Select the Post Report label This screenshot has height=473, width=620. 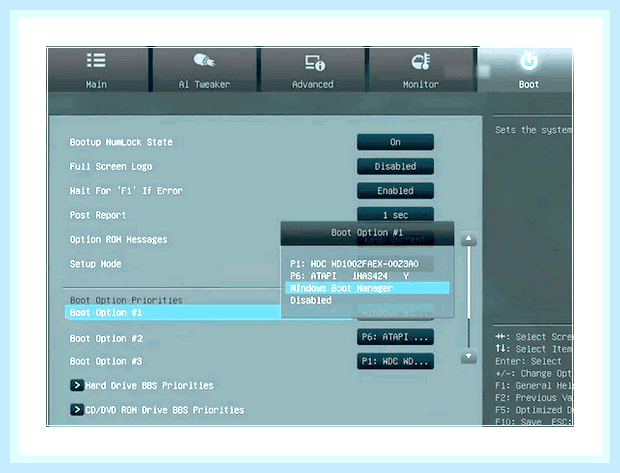tap(98, 215)
